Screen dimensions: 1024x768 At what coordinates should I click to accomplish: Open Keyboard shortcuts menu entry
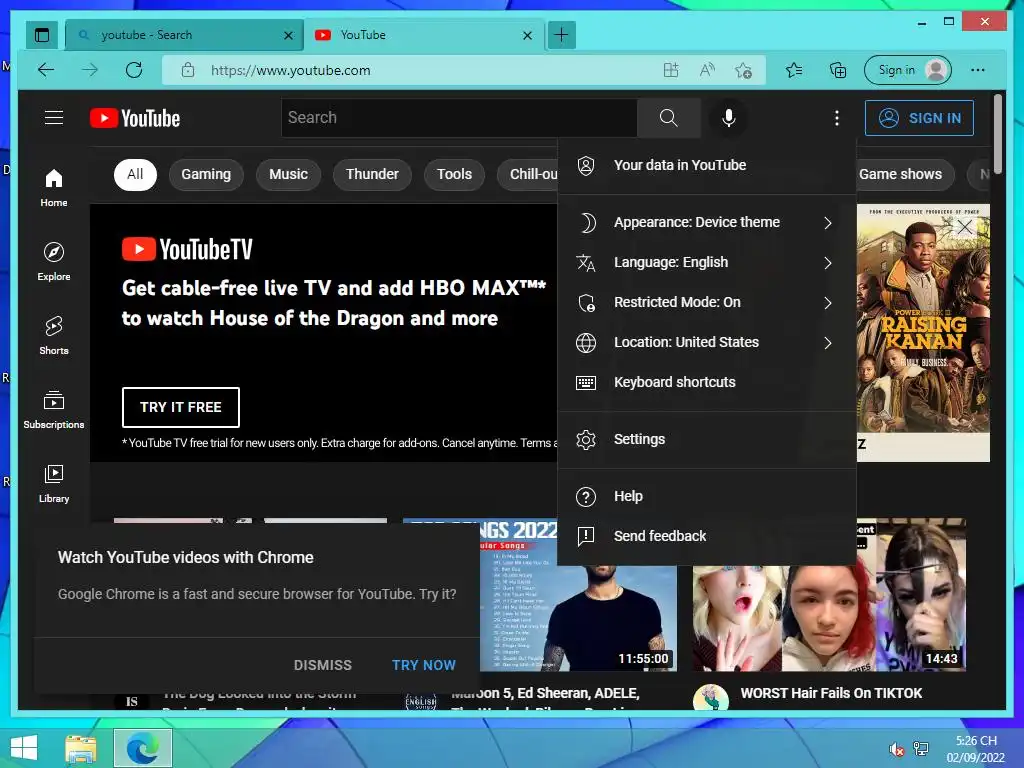click(x=707, y=382)
